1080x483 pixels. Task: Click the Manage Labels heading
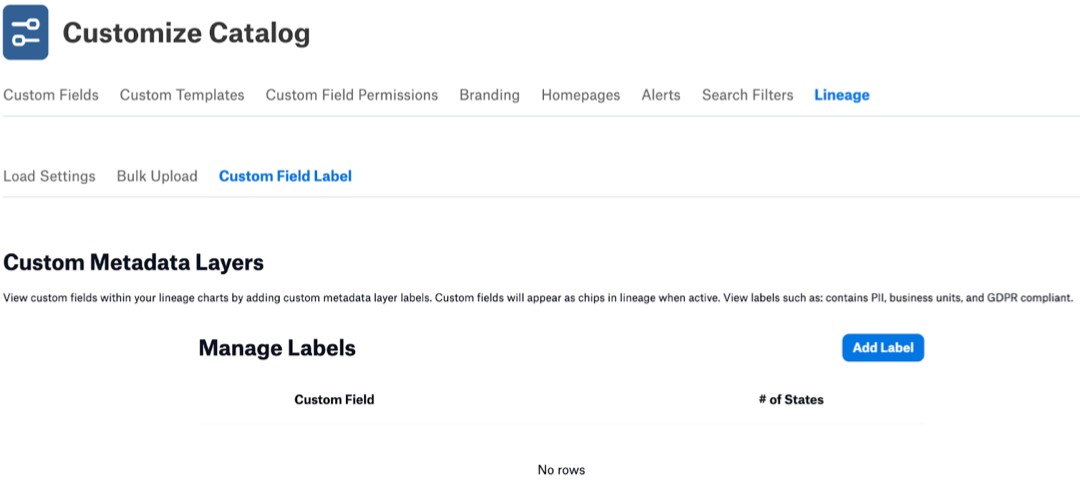click(x=277, y=348)
